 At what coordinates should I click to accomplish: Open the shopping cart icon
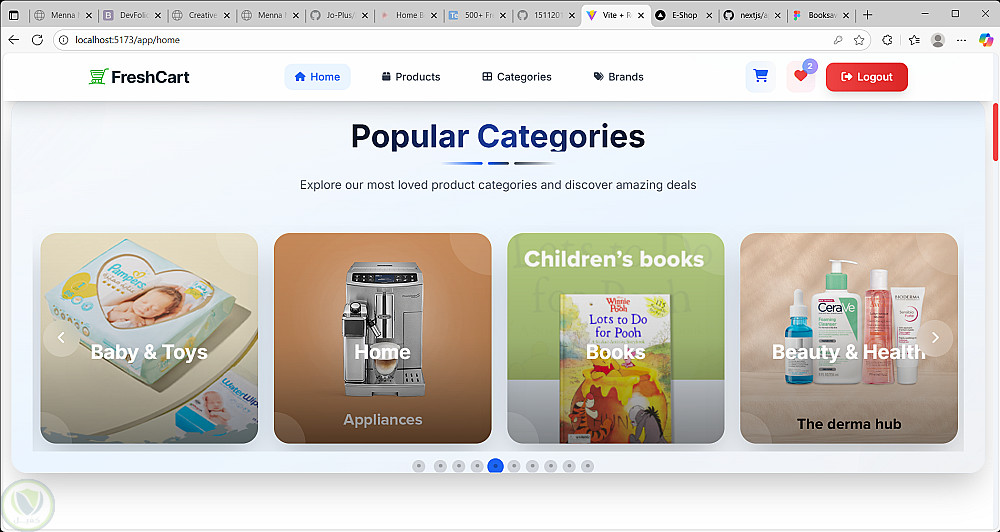(x=760, y=77)
